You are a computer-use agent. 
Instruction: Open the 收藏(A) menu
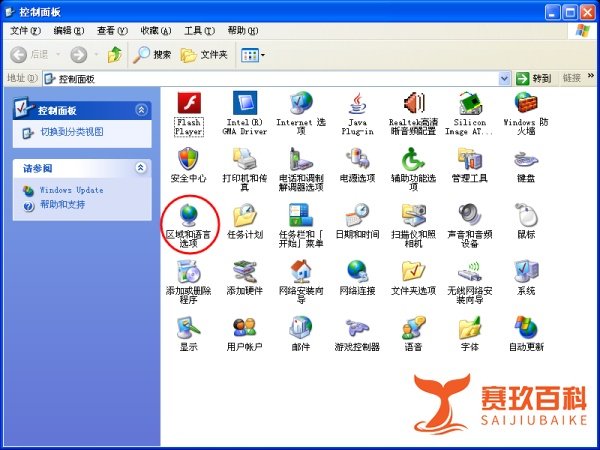point(156,31)
